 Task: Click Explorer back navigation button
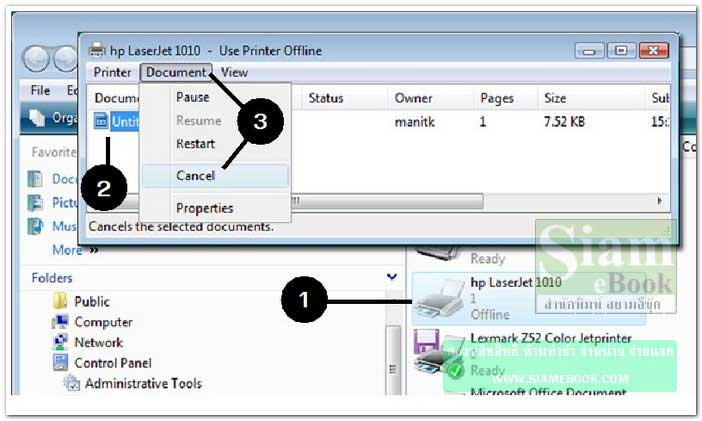(x=36, y=59)
